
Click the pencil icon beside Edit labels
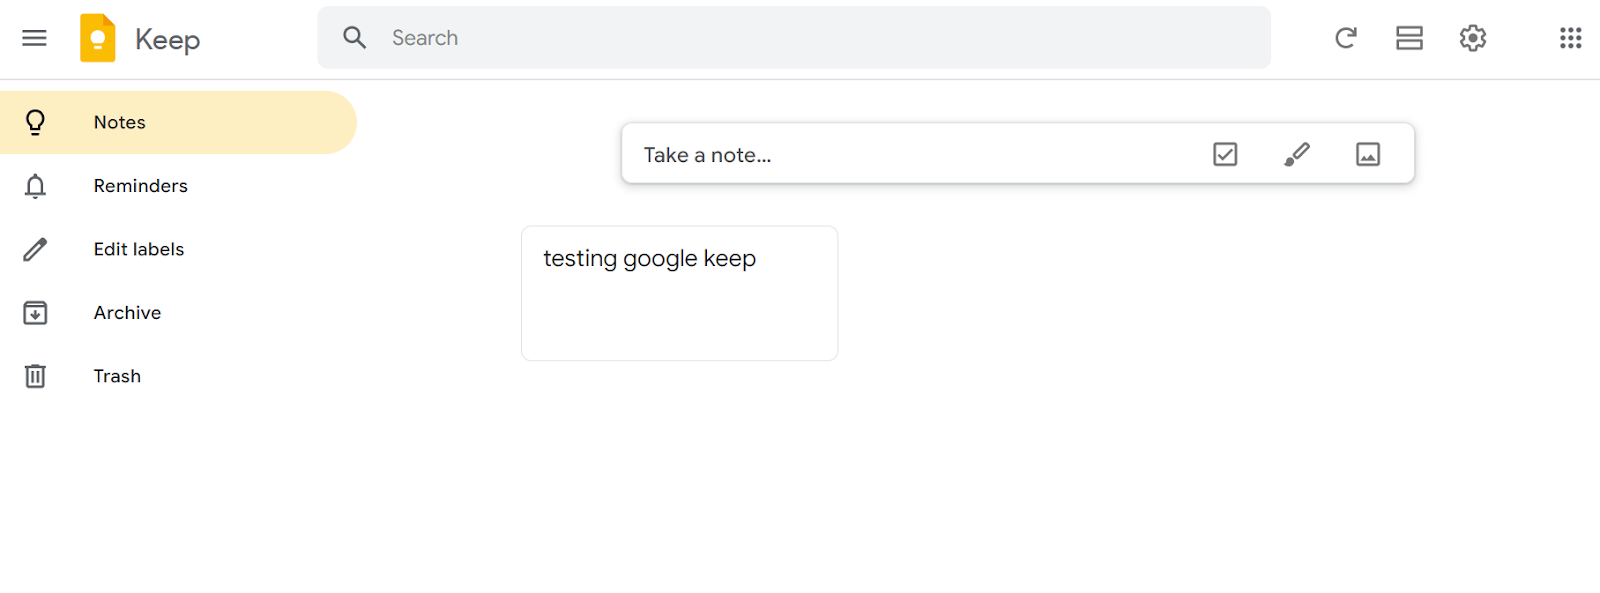pos(35,249)
